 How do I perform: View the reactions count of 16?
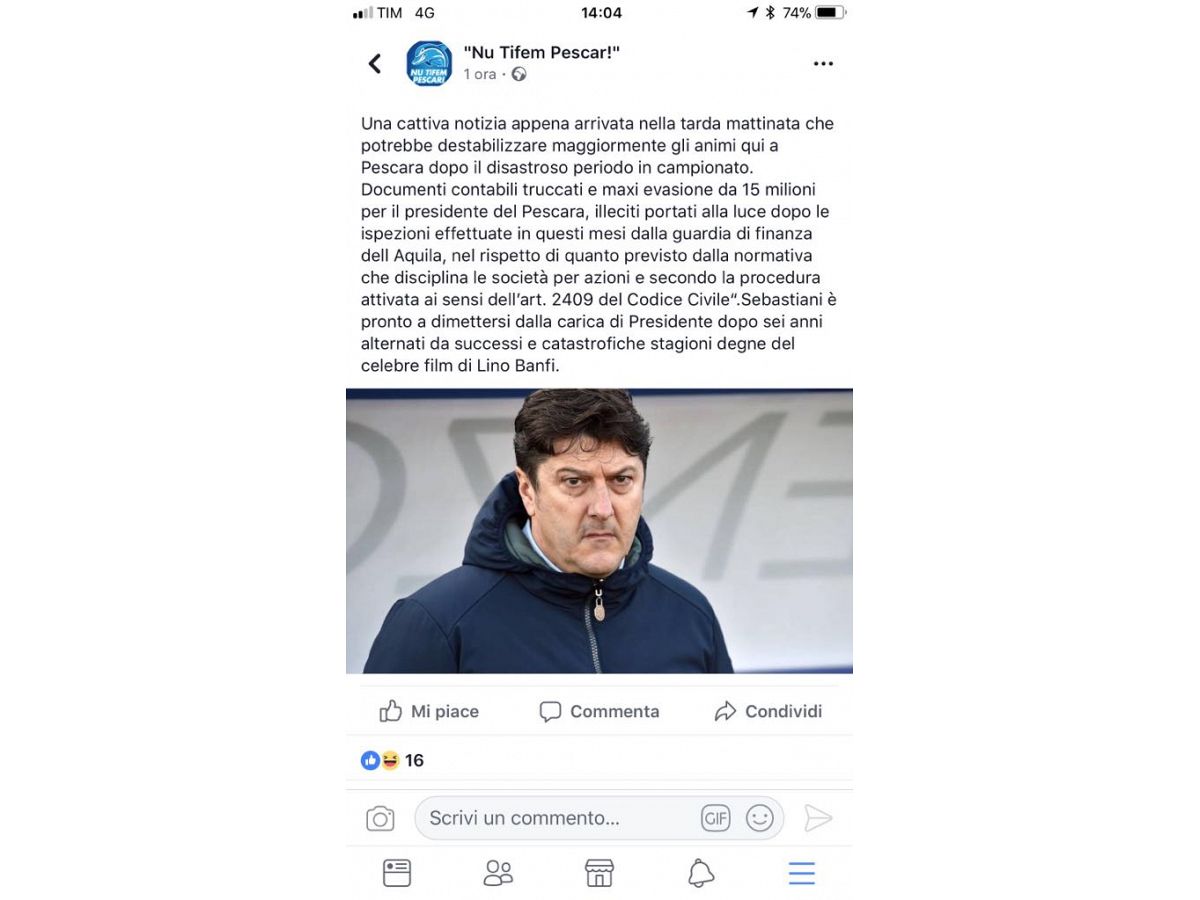[x=392, y=760]
